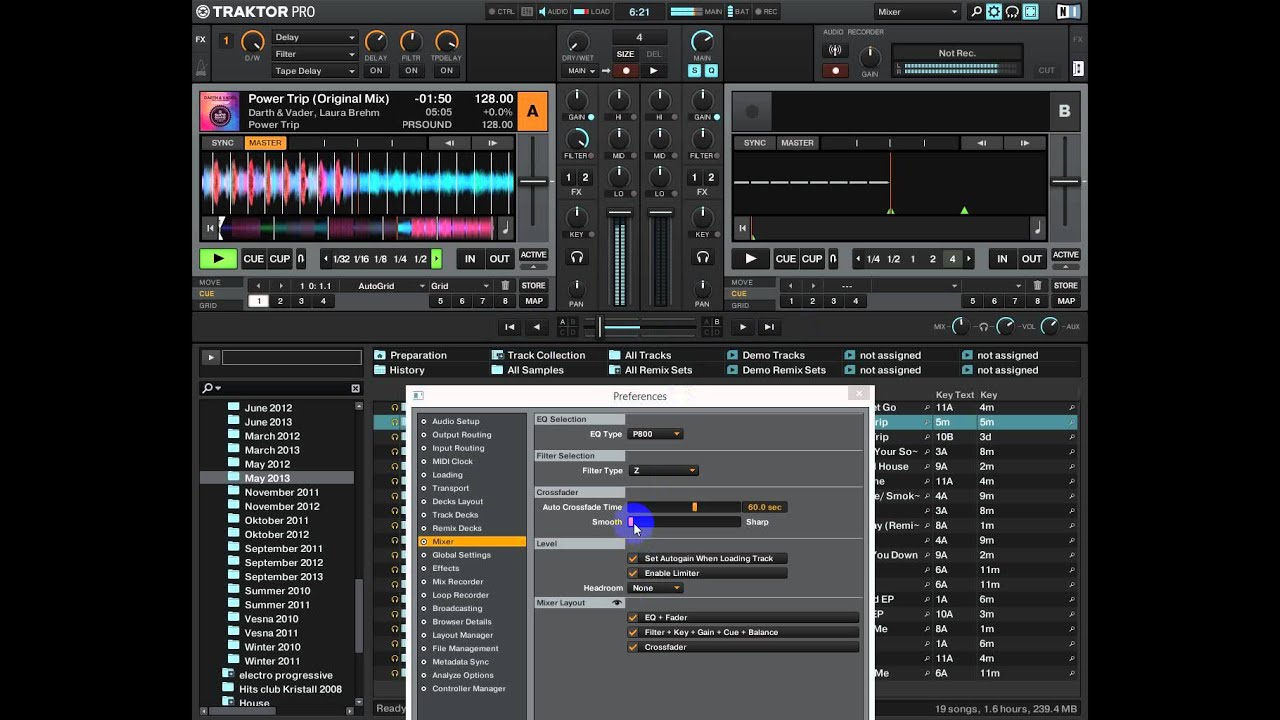The image size is (1280, 720).
Task: Open the second FX slot dropdown showing Filter
Action: [x=315, y=54]
